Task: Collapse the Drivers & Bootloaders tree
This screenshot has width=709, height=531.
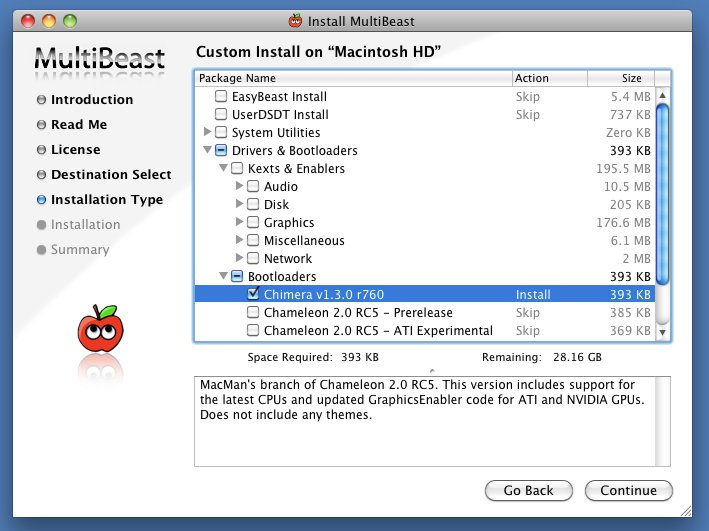Action: point(207,151)
